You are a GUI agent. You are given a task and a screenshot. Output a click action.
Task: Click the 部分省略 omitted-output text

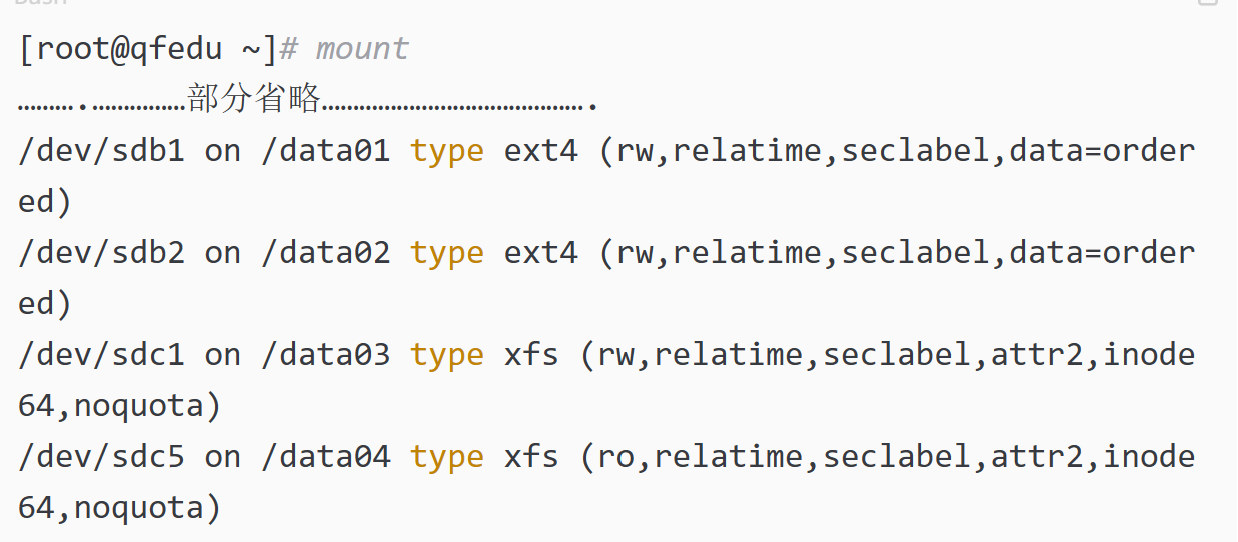point(254,99)
